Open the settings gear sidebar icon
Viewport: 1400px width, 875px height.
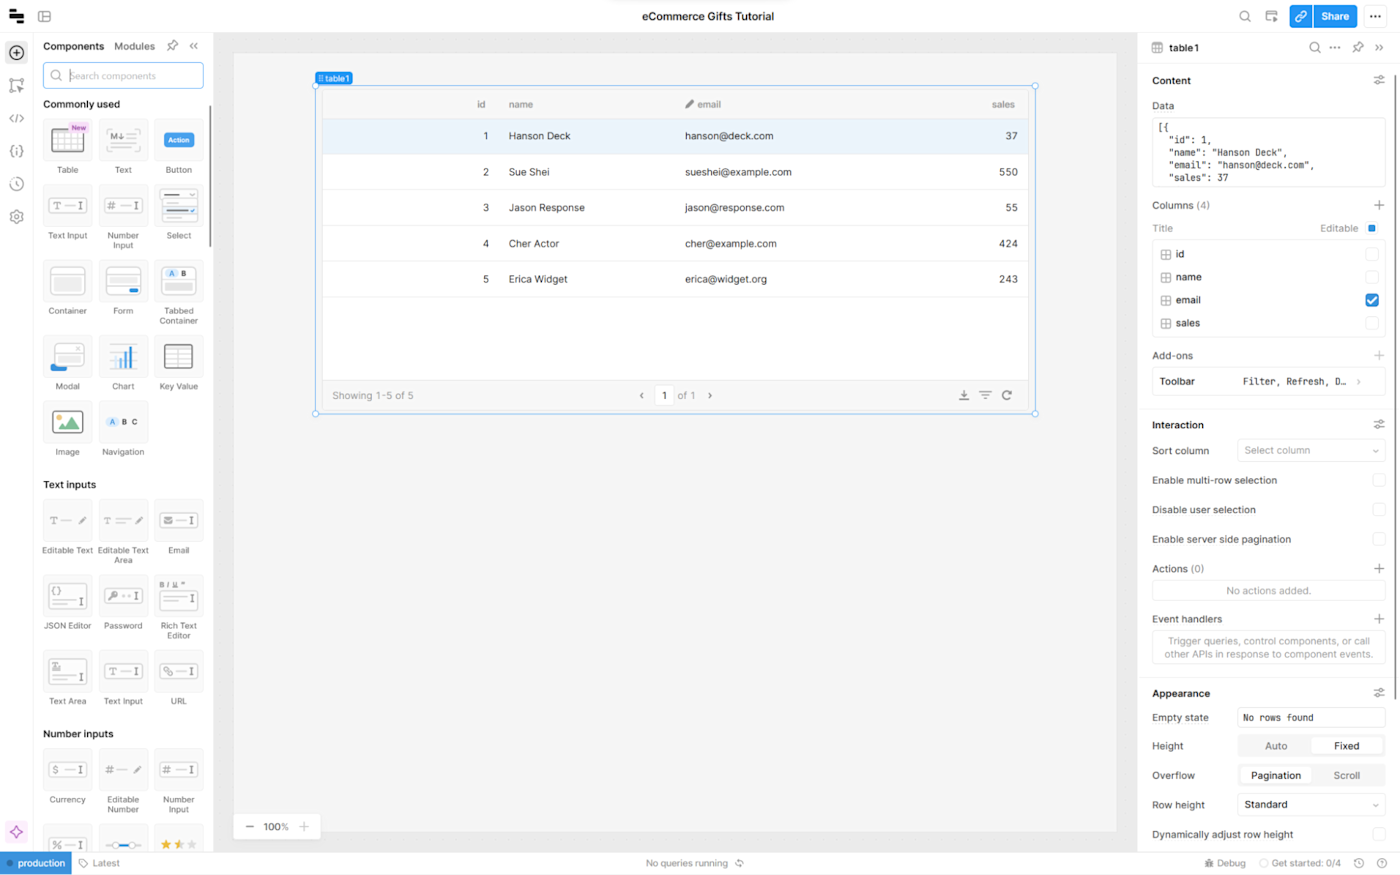click(x=16, y=217)
